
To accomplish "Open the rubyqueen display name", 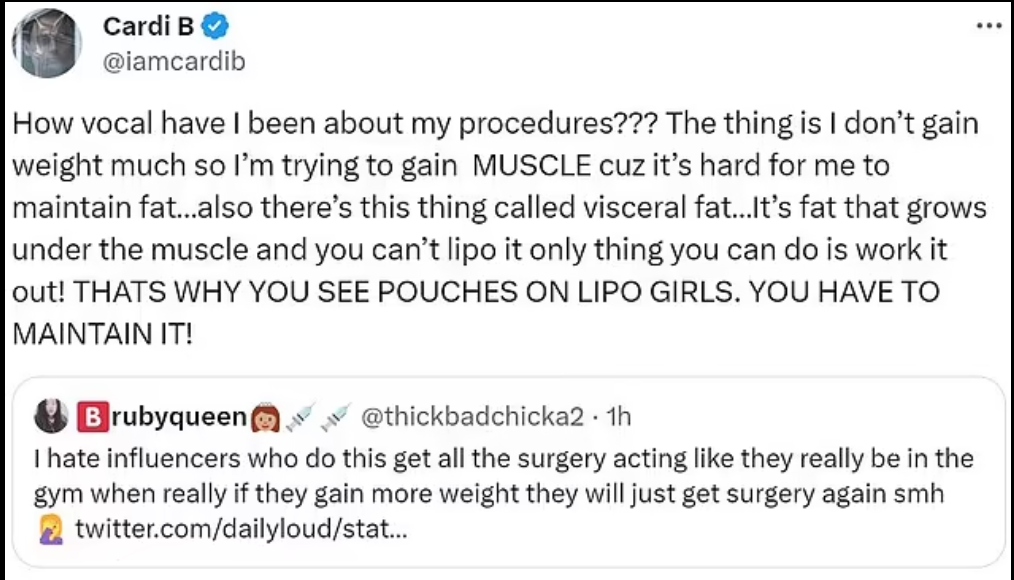I will point(178,416).
